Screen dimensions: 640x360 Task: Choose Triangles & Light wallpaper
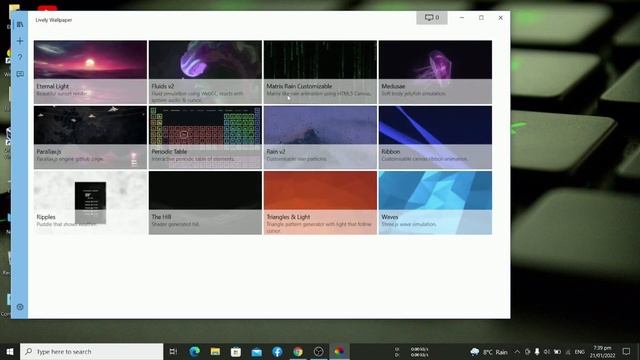pos(320,202)
